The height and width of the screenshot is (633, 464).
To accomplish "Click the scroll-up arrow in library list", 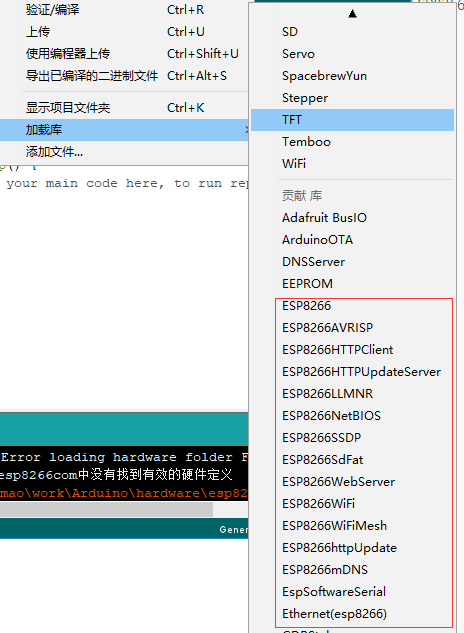I will (x=353, y=14).
